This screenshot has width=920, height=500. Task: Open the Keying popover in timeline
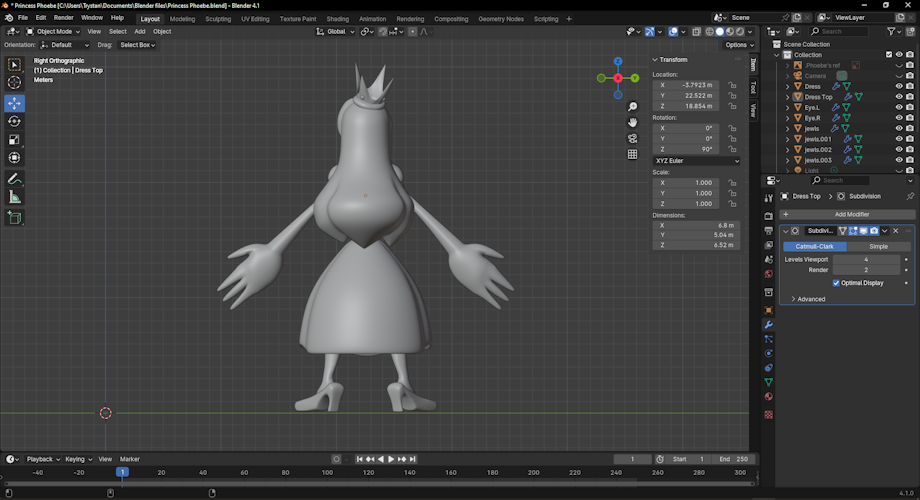[x=78, y=460]
